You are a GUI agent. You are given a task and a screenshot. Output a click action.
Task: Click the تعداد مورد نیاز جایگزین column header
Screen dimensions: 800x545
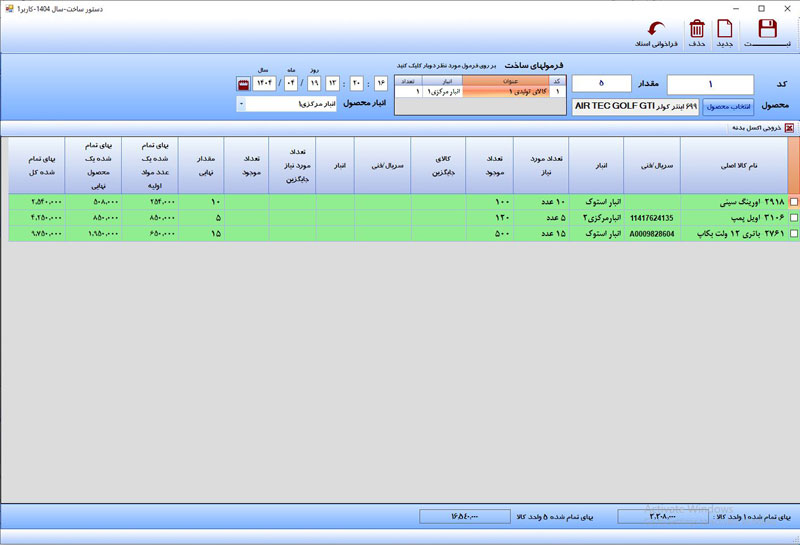pyautogui.click(x=292, y=165)
